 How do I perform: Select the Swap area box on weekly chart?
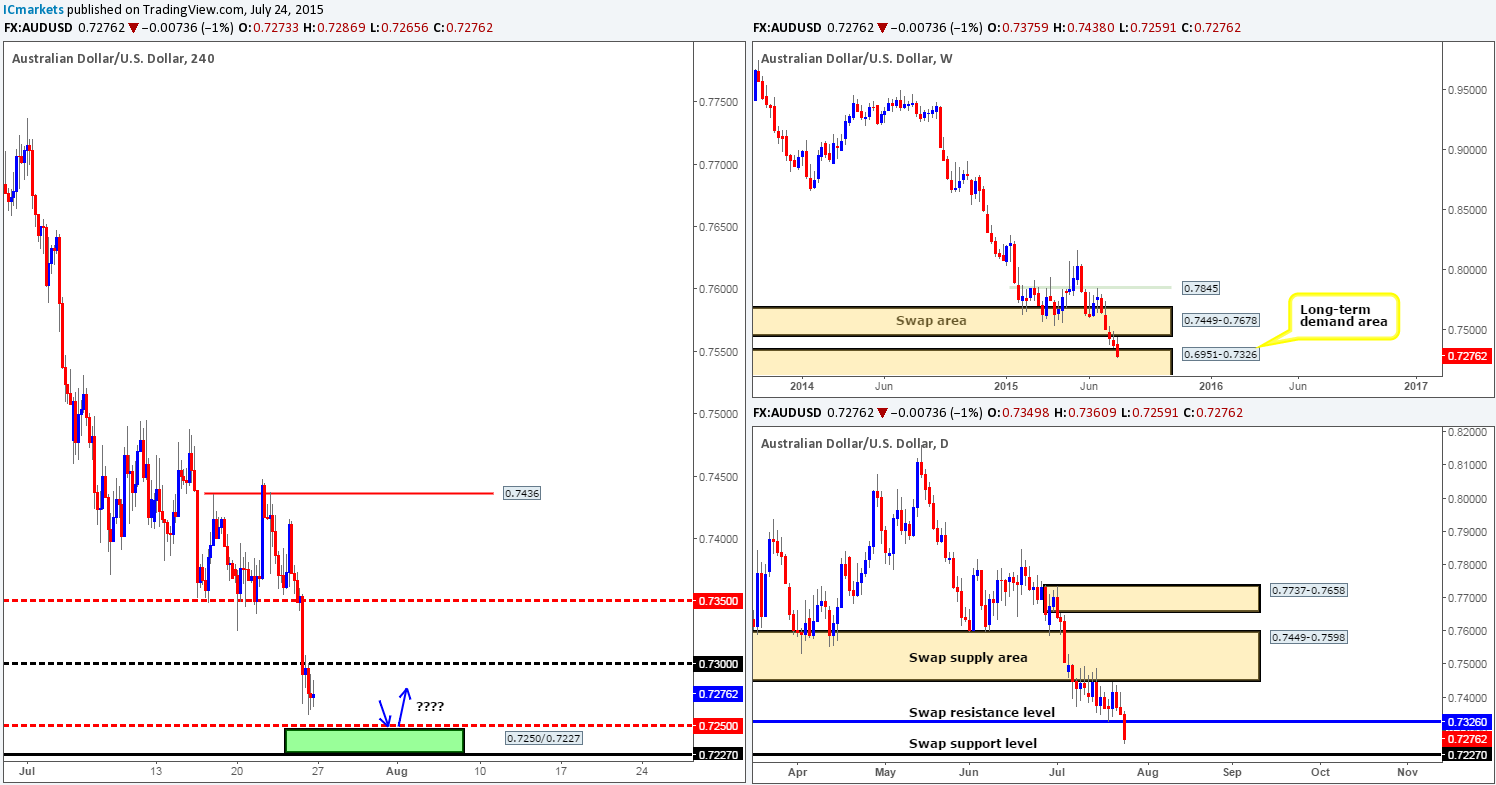[x=960, y=321]
